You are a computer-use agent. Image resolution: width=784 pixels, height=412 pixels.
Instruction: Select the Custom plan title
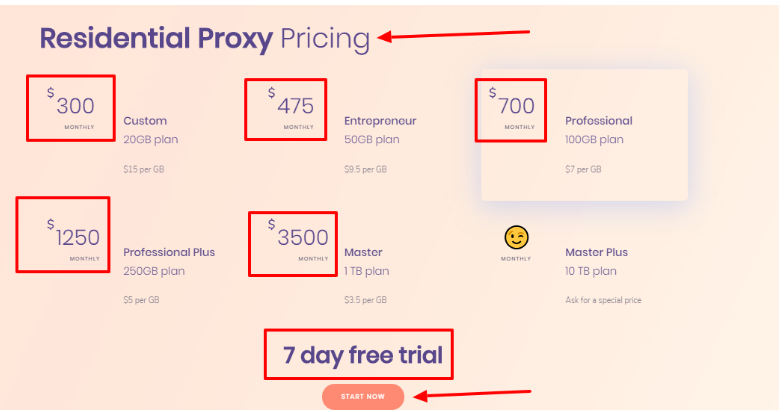(145, 121)
